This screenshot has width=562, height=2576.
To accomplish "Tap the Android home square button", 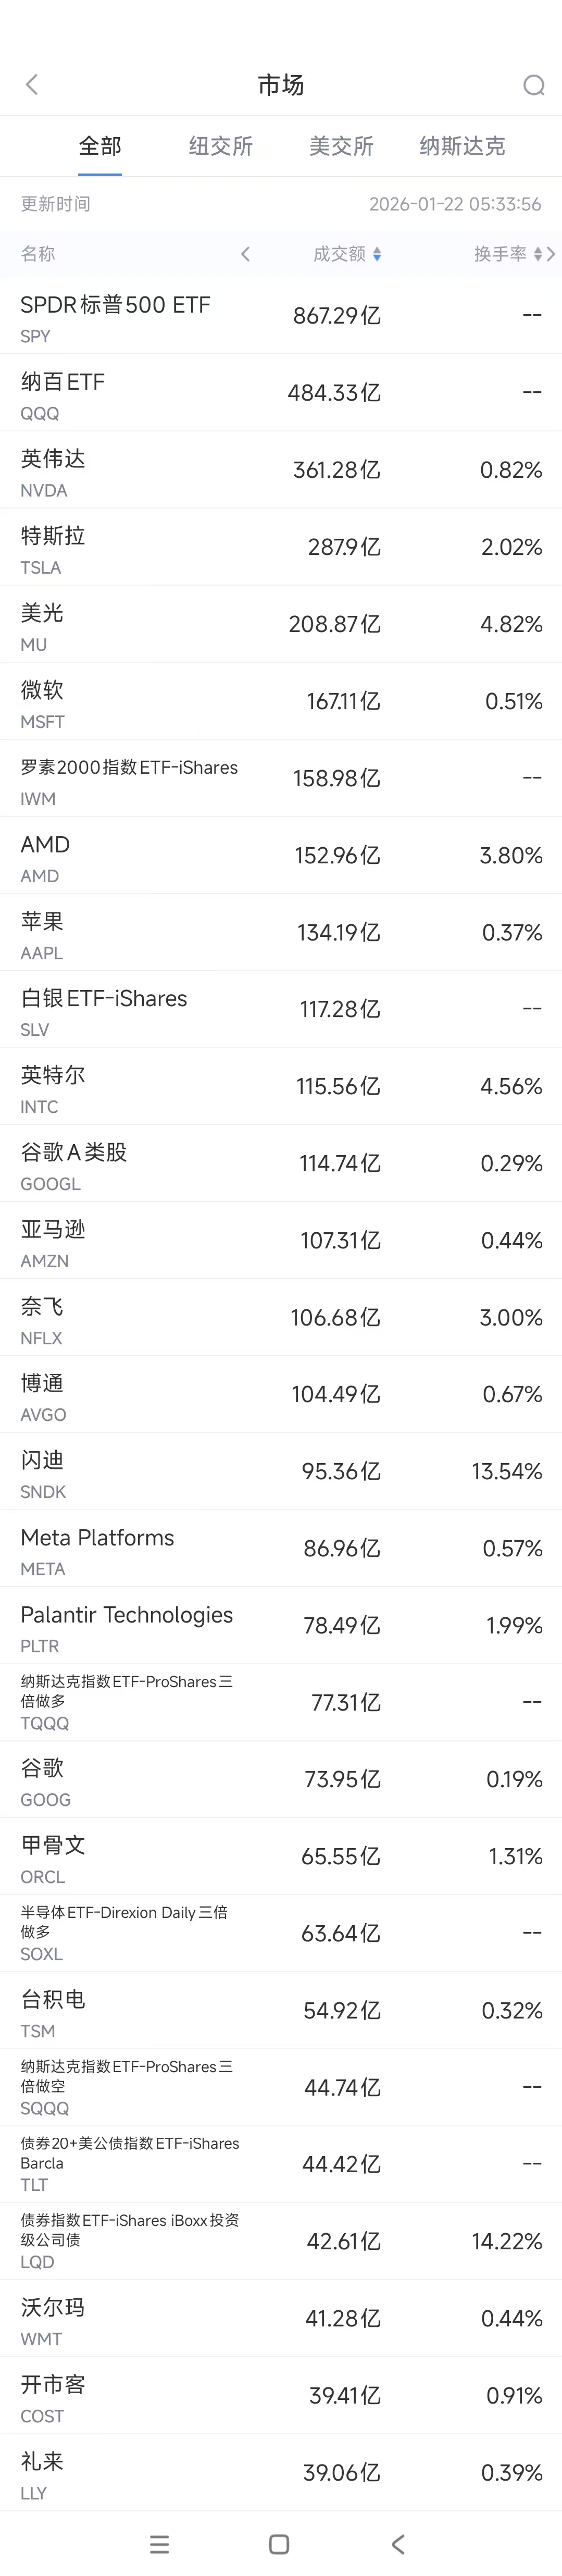I will coord(280,2544).
